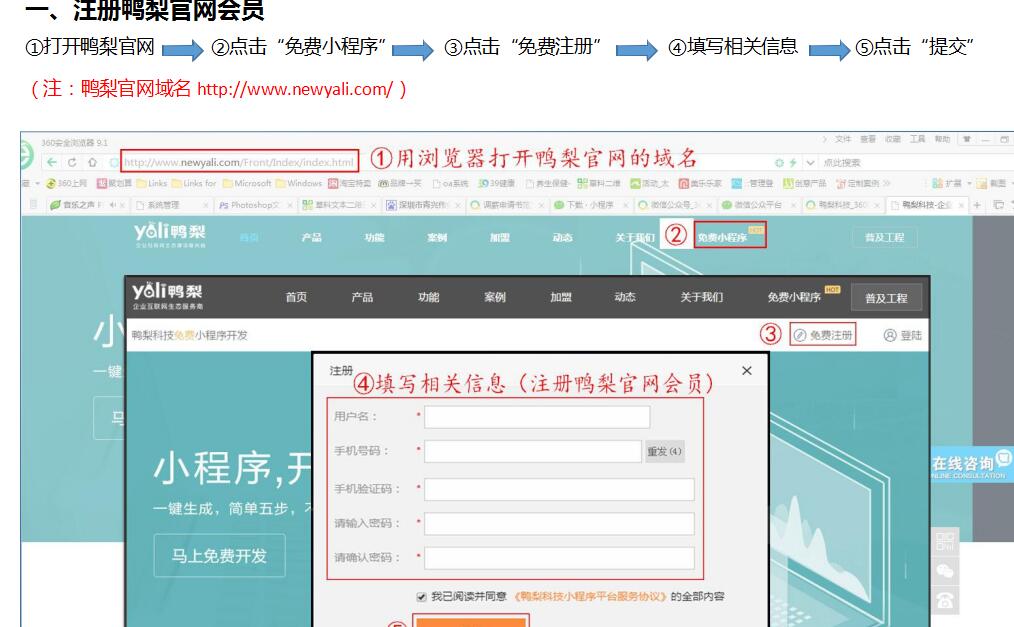Click the 登陆 login link
1014x627 pixels.
pyautogui.click(x=903, y=336)
